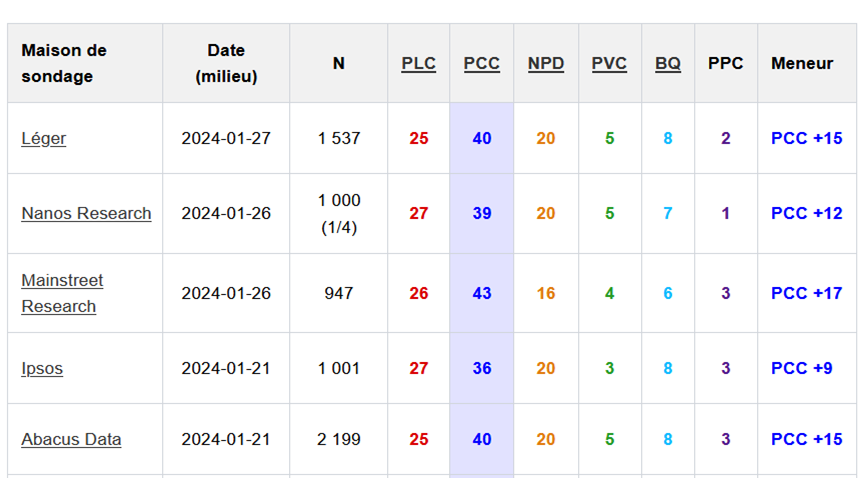Select sample size '1 000 (1/4)' cell
The width and height of the screenshot is (864, 478).
point(338,213)
